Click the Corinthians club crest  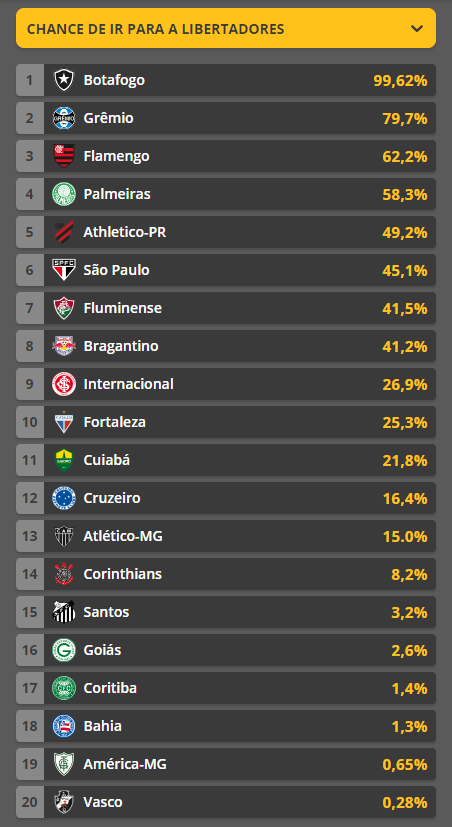pos(64,574)
